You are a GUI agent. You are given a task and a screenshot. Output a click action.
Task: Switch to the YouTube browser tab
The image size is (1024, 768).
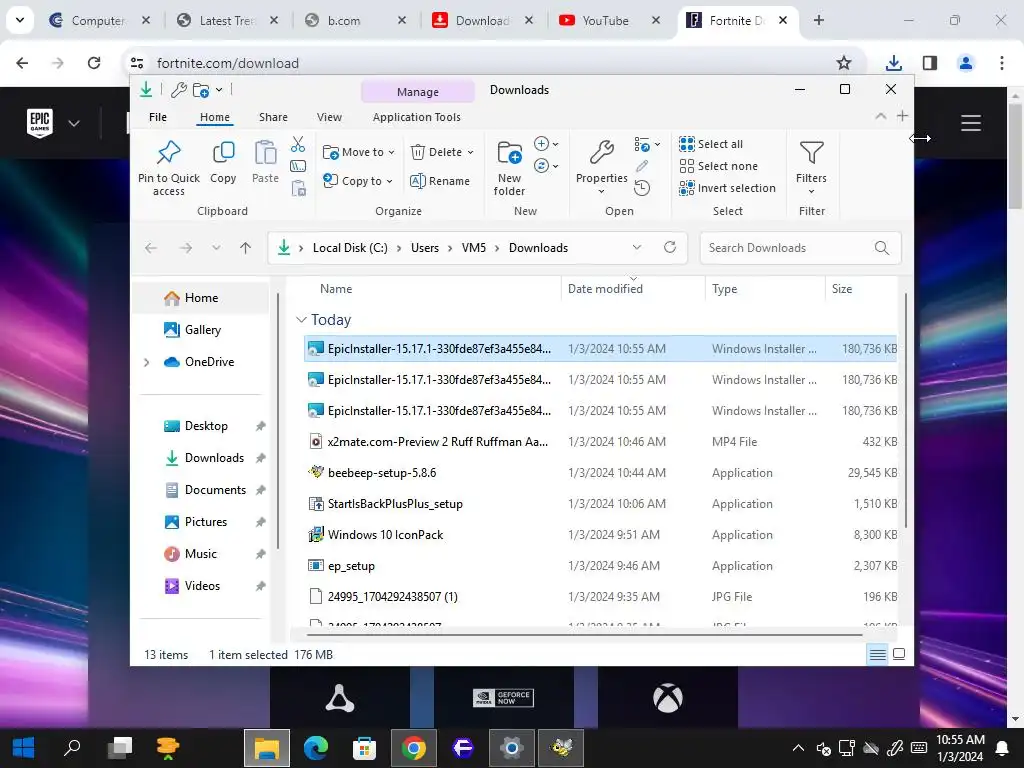(605, 21)
